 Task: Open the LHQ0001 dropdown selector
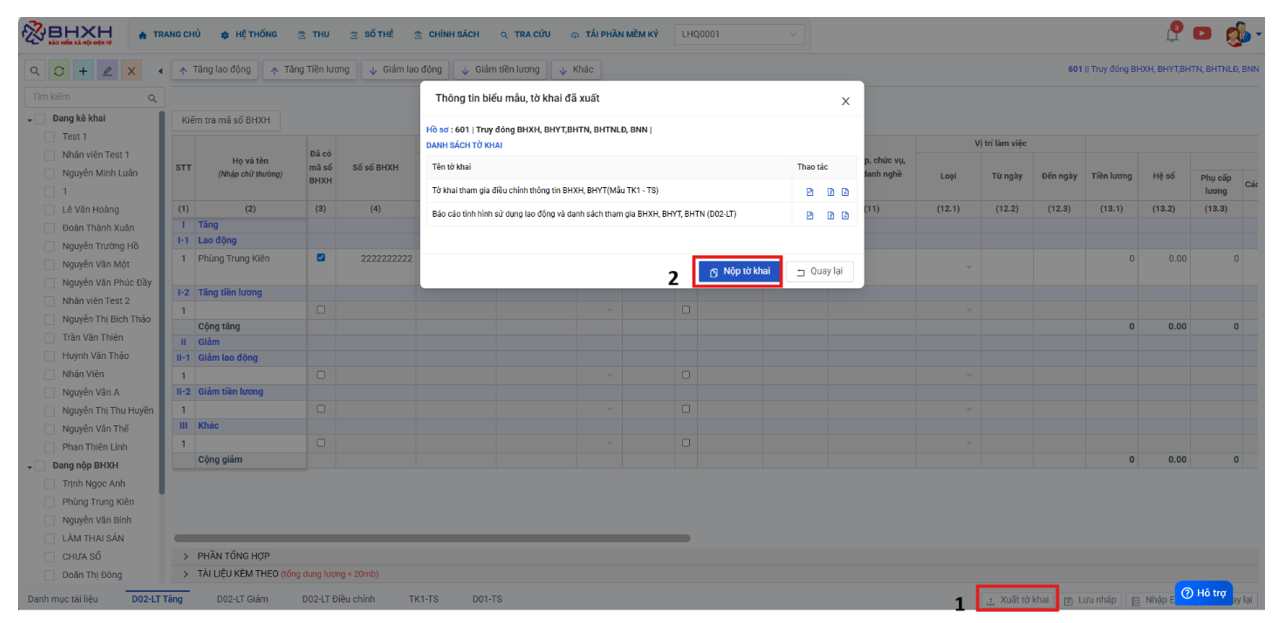pos(739,34)
